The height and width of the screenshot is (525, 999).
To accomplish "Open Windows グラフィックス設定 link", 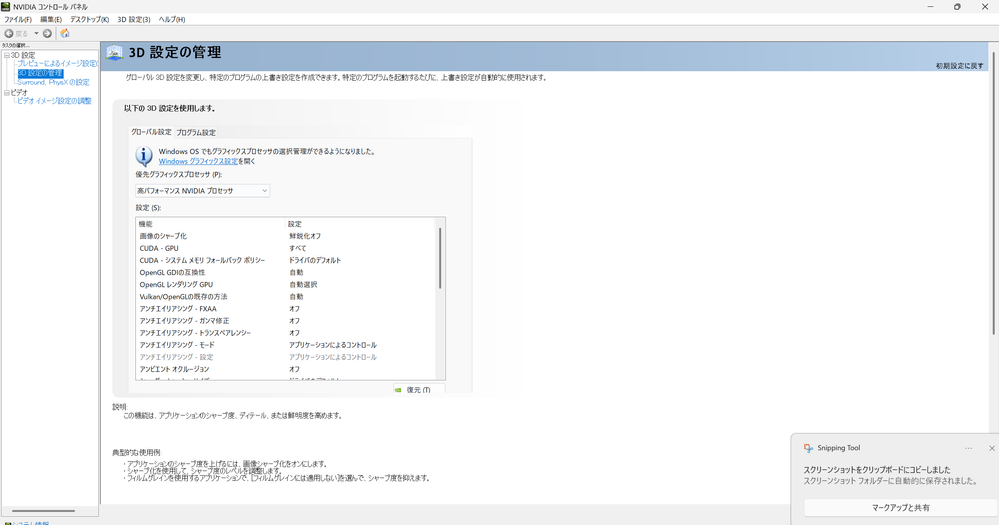I will (198, 161).
